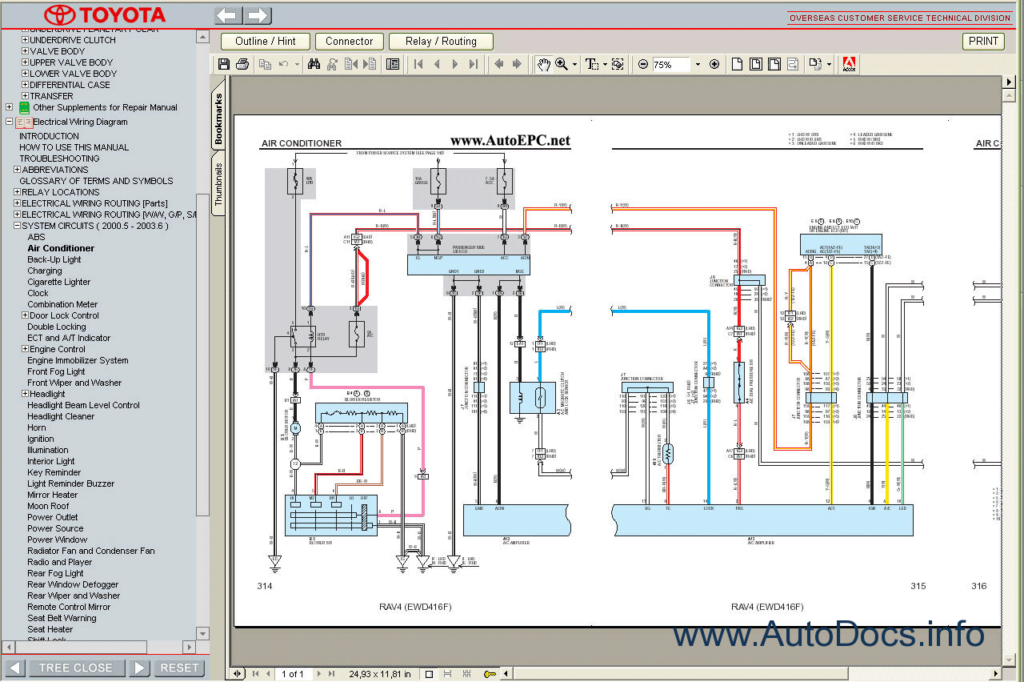The height and width of the screenshot is (682, 1024).
Task: Click the page number field '1 of 1'
Action: (x=293, y=674)
